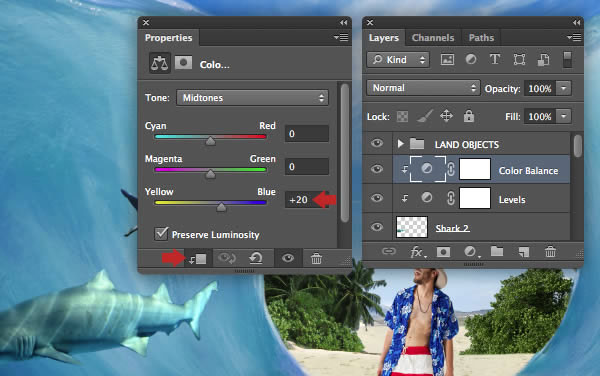Toggle Levels mask link chain
This screenshot has width=600, height=376.
[451, 198]
